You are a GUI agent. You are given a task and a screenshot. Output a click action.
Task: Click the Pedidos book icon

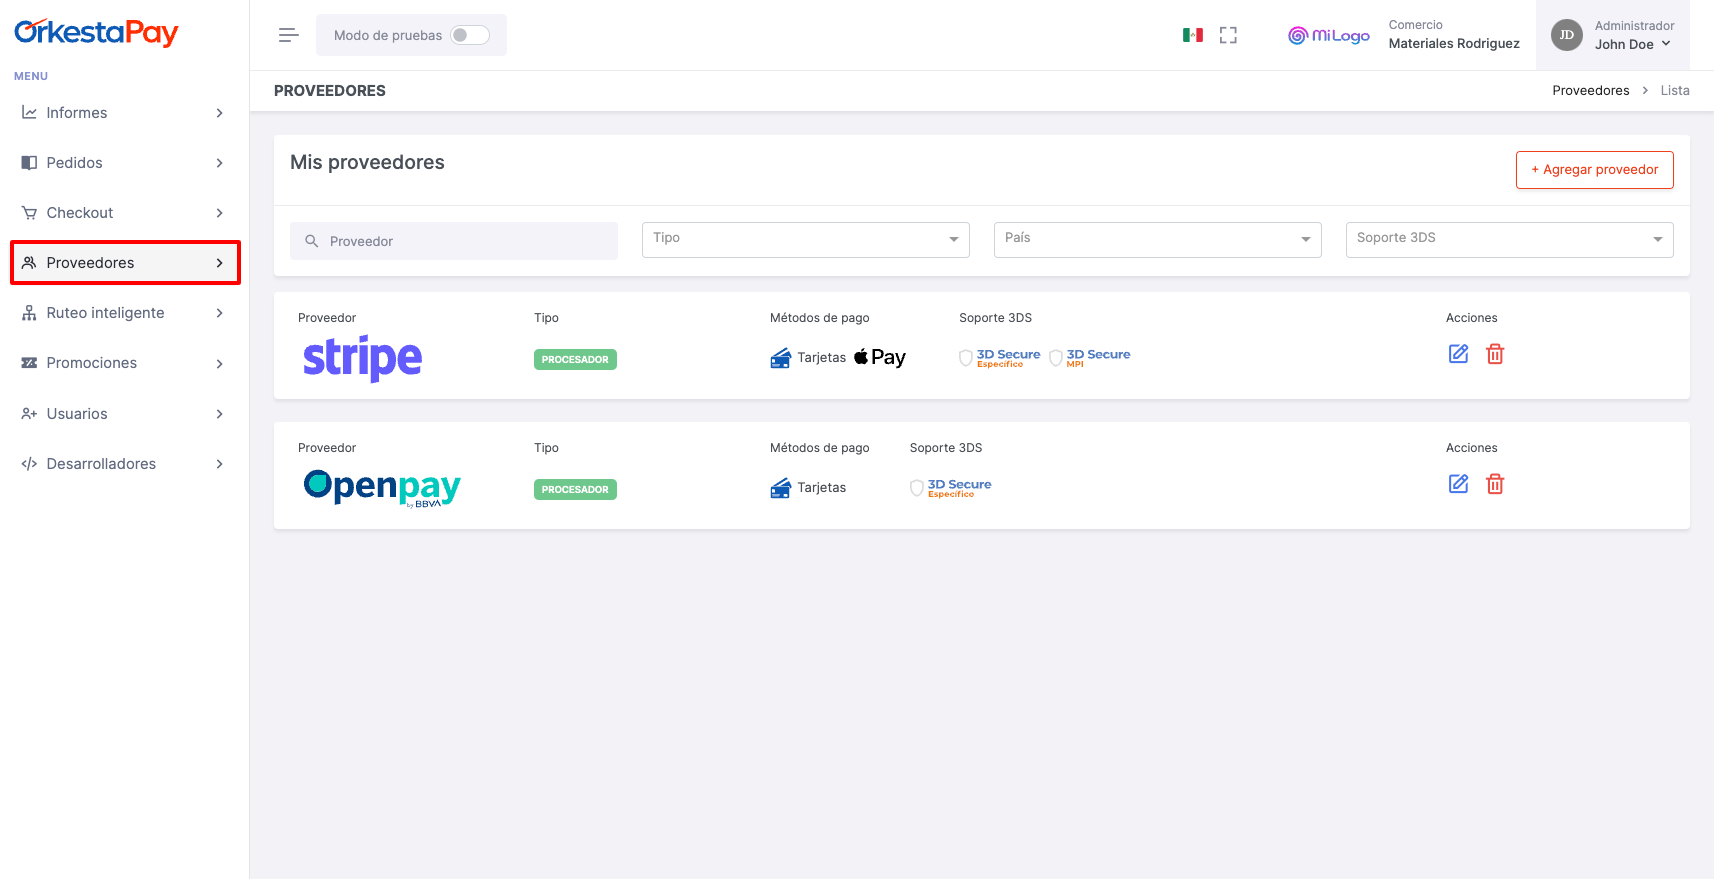[29, 163]
